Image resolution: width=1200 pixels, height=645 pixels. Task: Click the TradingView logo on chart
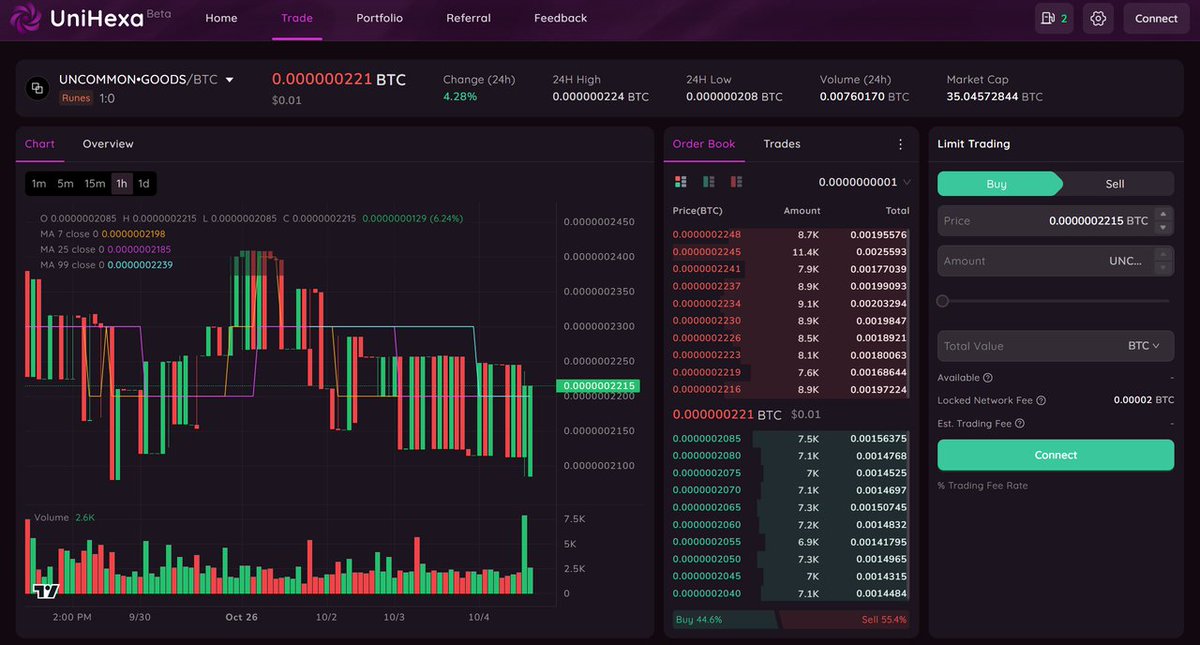tap(46, 591)
